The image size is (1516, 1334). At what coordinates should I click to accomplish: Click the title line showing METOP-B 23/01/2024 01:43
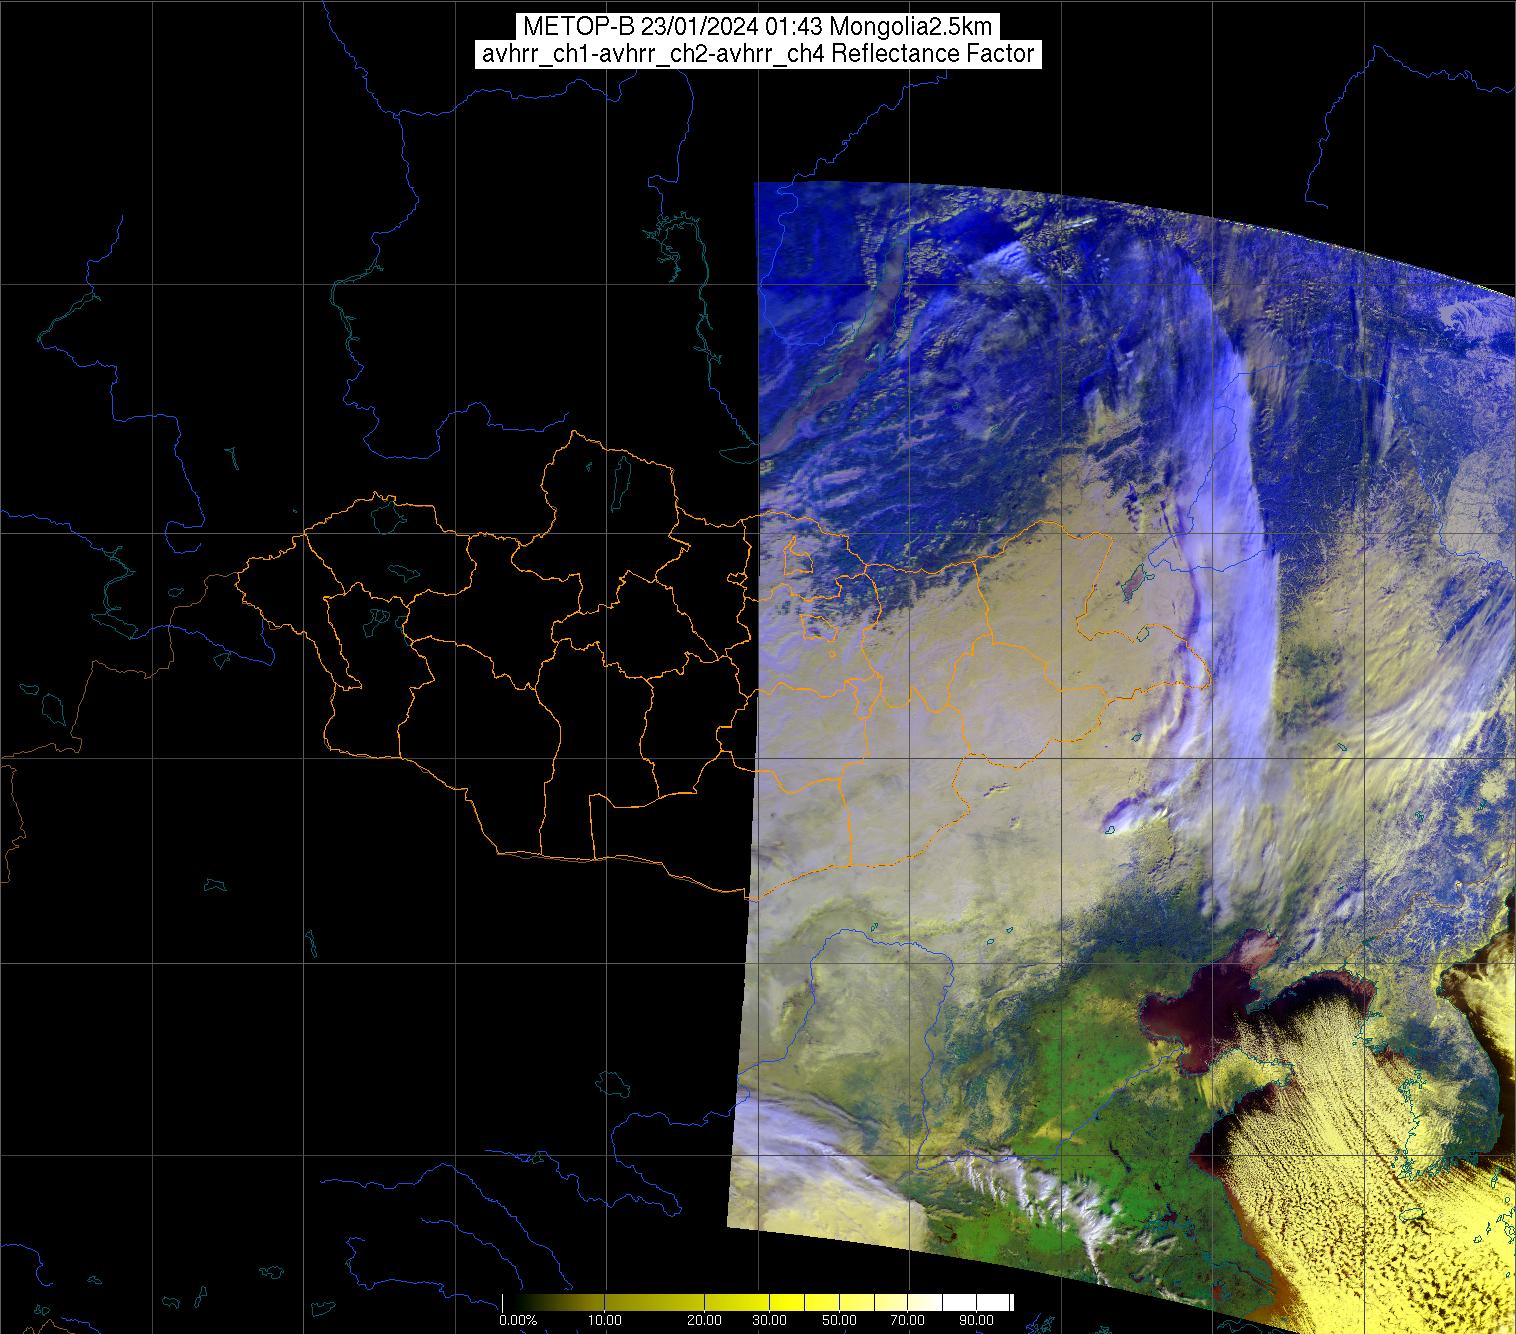(x=757, y=27)
